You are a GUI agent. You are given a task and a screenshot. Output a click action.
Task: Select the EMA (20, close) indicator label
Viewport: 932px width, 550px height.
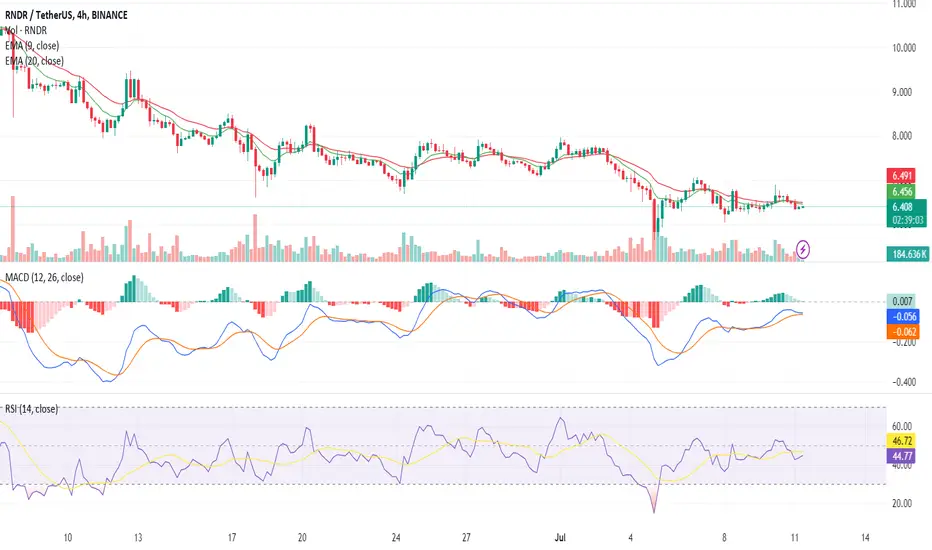click(34, 61)
